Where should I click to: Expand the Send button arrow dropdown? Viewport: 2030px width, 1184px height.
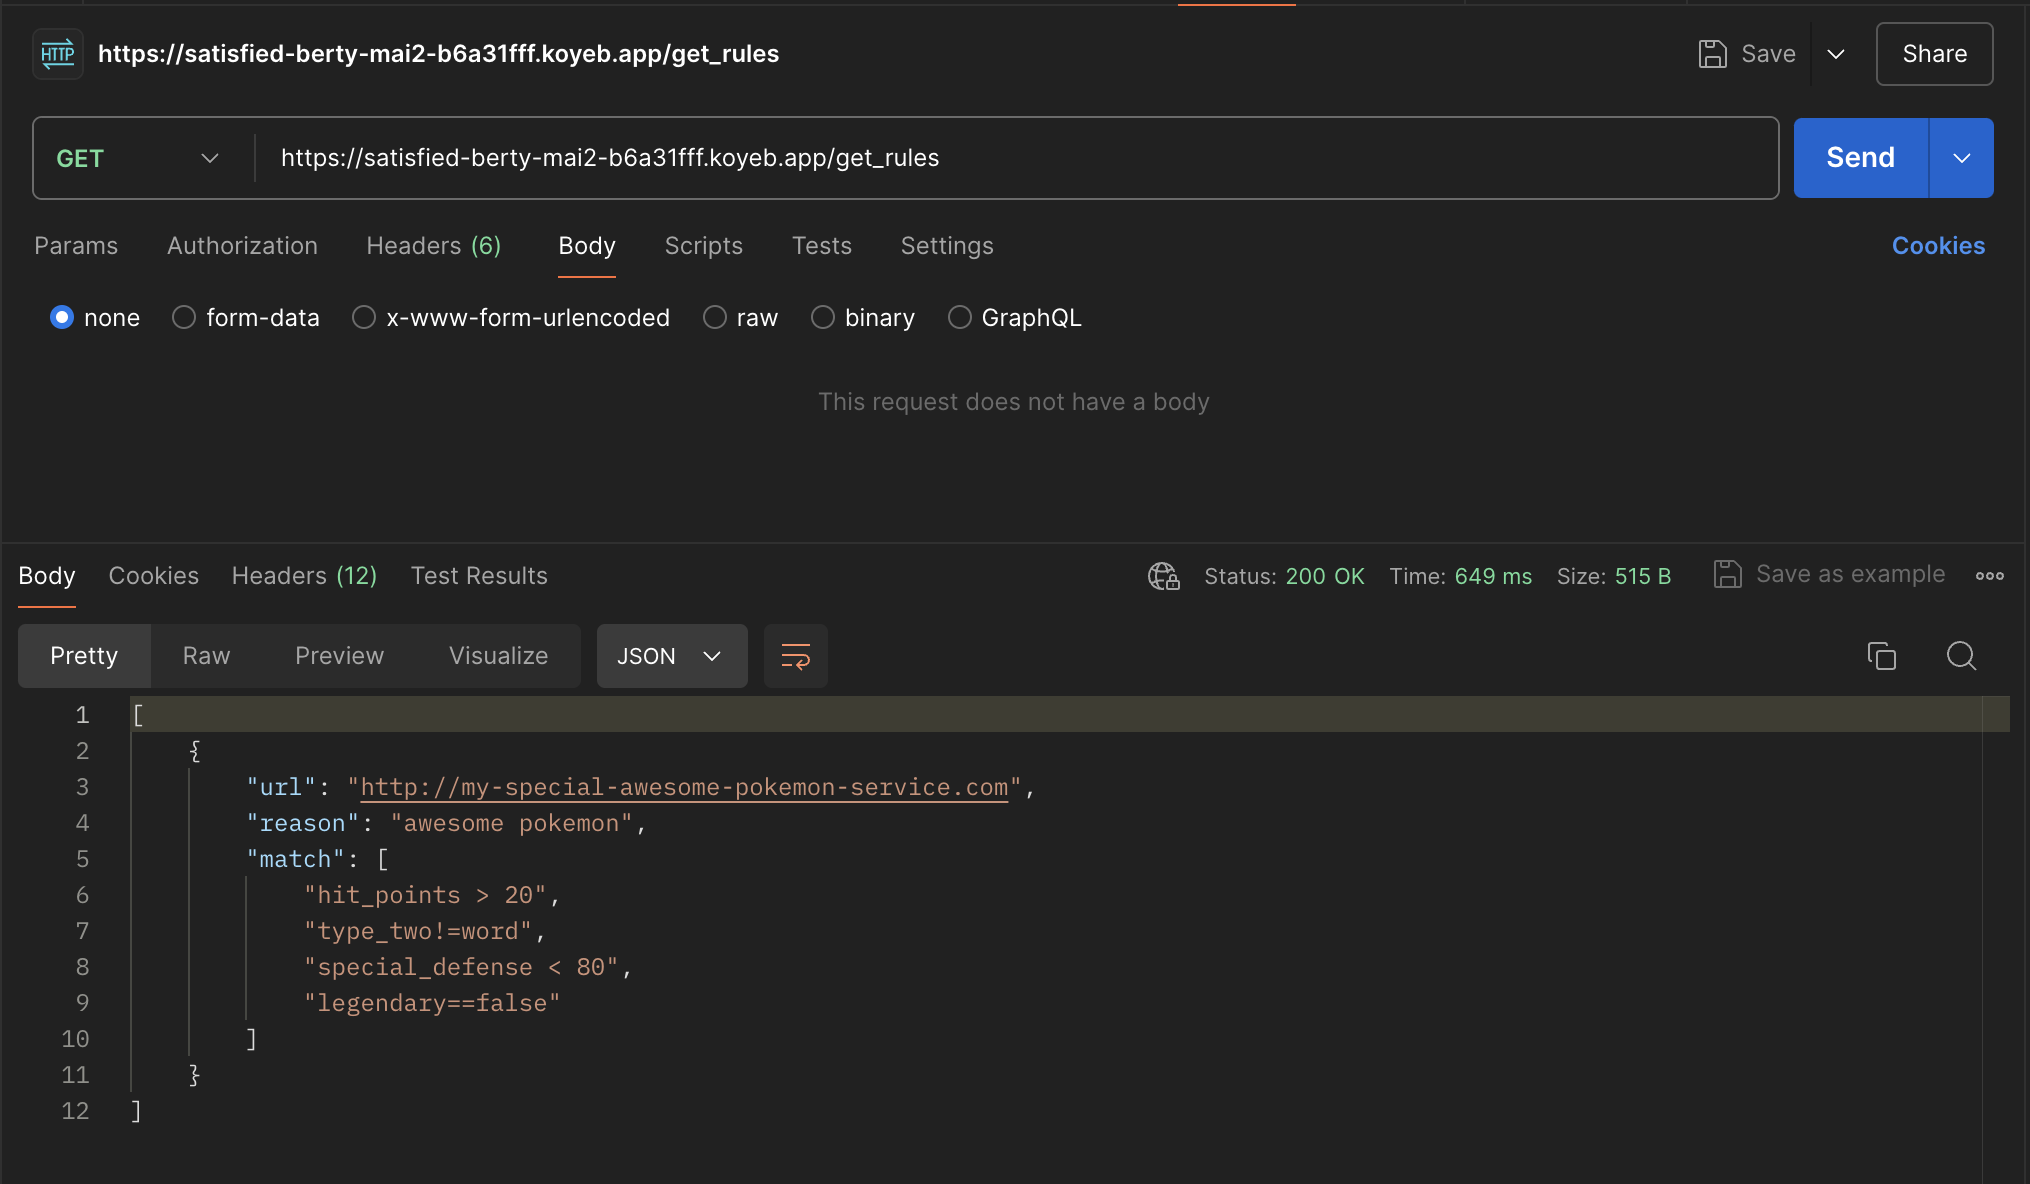pos(1961,158)
